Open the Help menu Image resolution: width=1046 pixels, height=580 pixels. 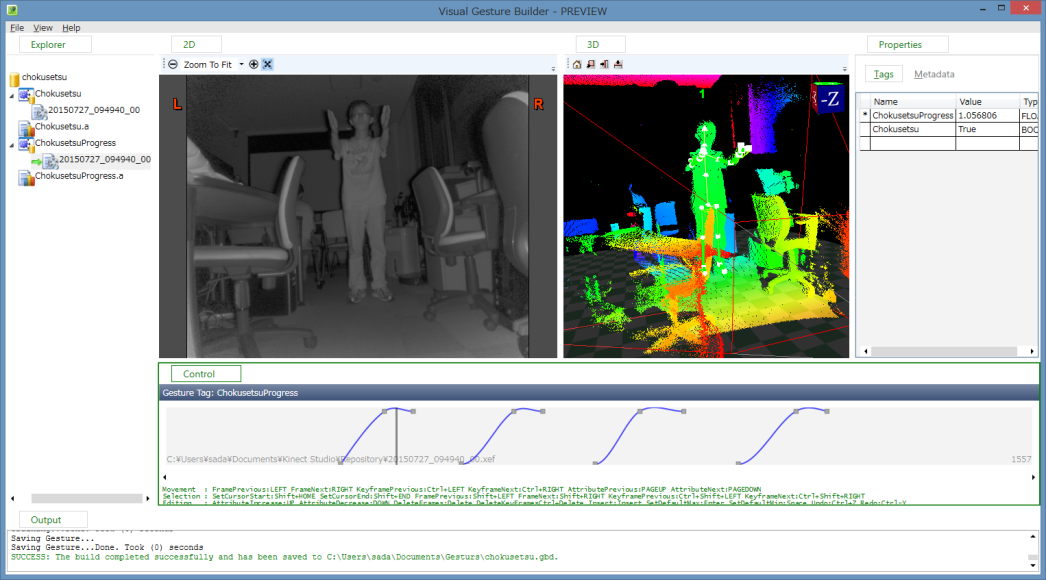(x=71, y=28)
